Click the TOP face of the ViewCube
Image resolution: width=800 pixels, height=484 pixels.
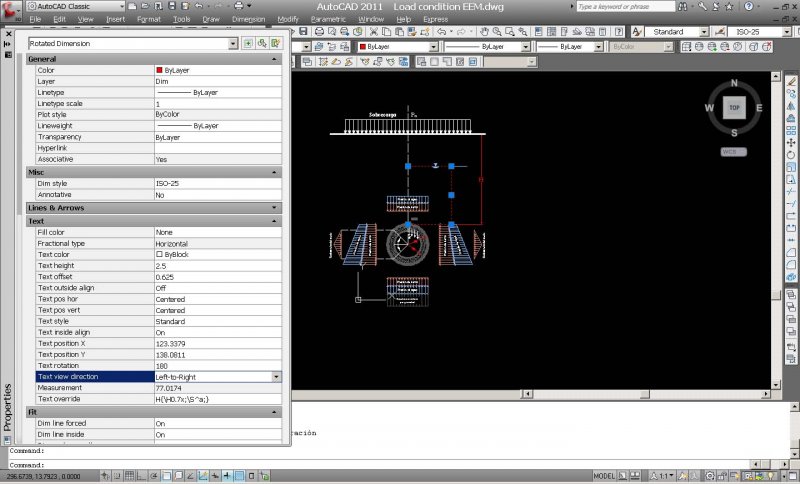point(734,107)
